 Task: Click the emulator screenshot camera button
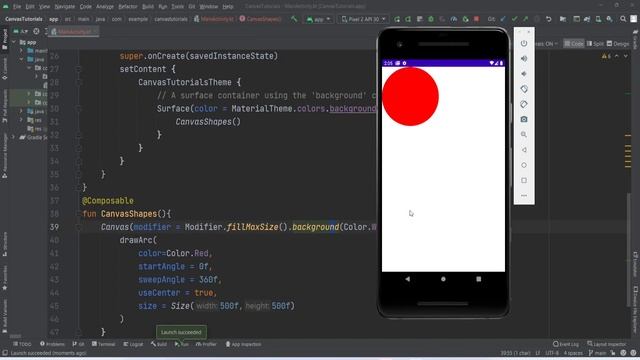524,119
